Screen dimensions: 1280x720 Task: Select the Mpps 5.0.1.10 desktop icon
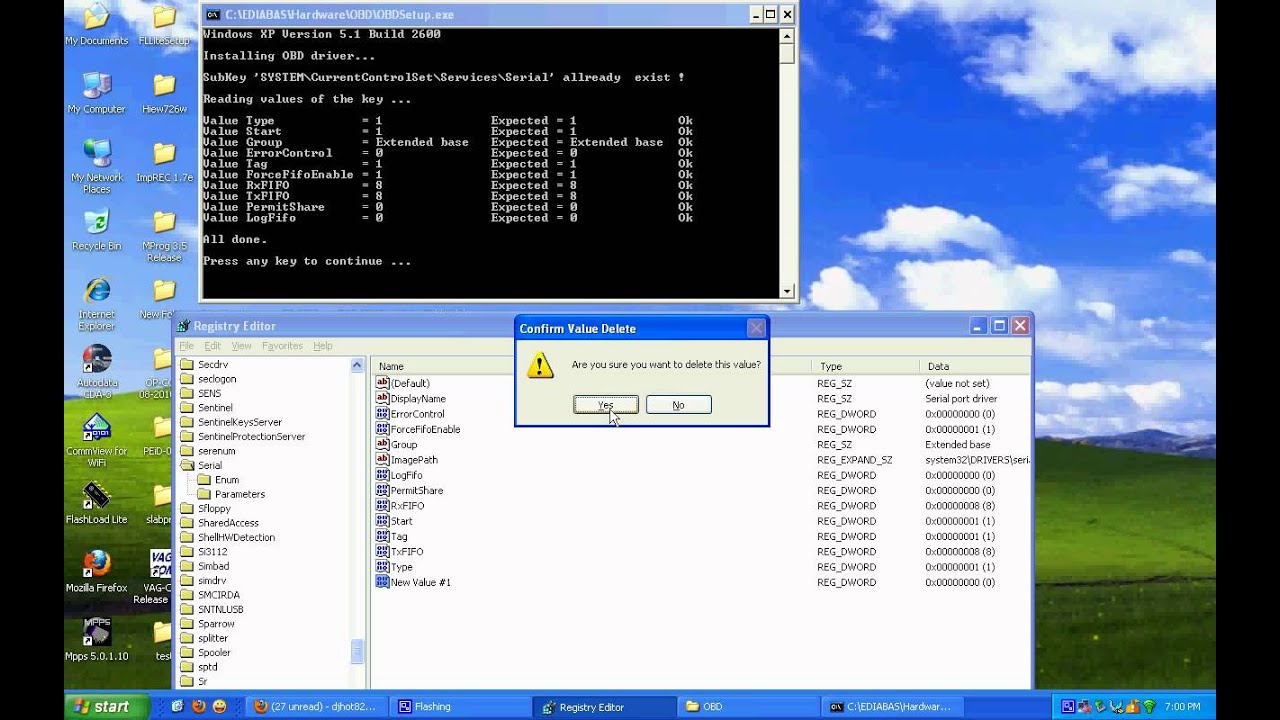pyautogui.click(x=97, y=640)
